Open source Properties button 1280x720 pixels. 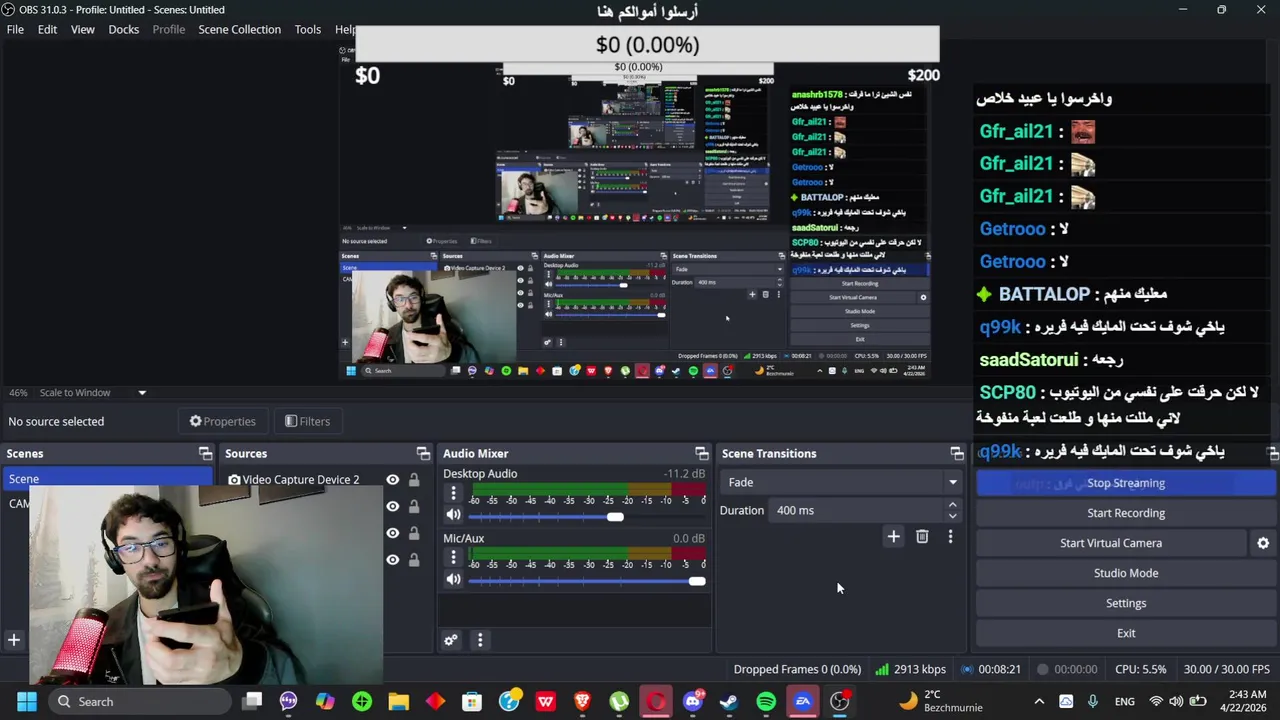[x=223, y=421]
